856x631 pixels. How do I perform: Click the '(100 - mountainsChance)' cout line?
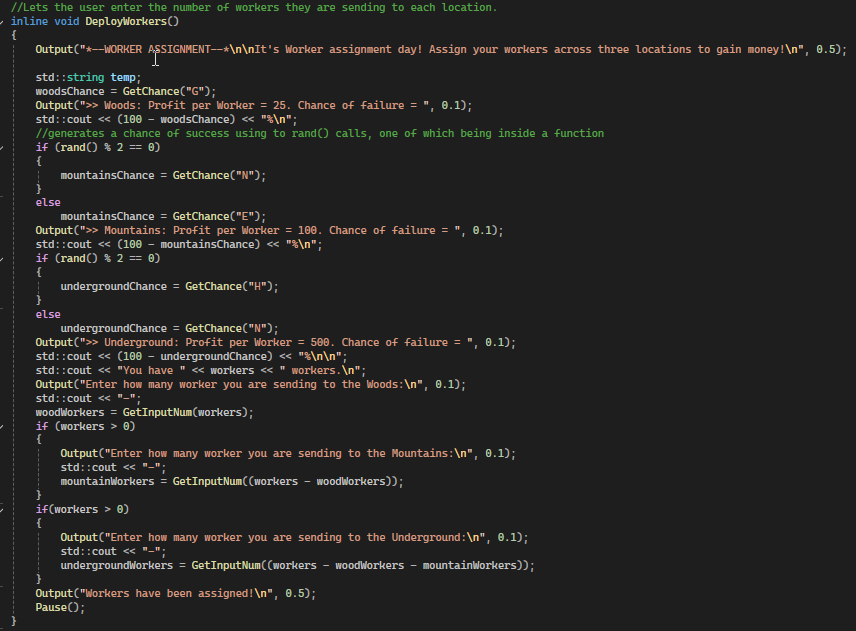click(179, 245)
